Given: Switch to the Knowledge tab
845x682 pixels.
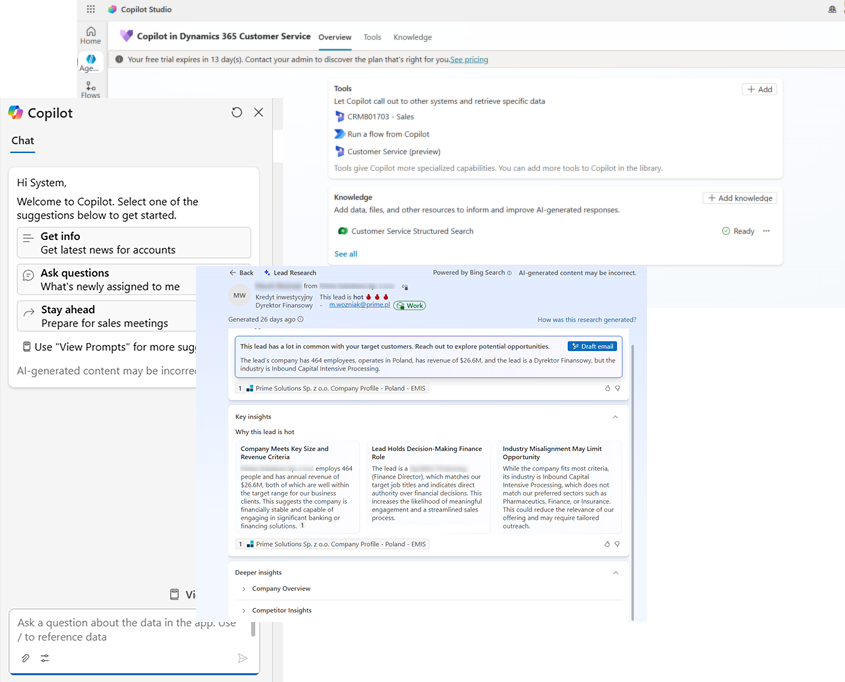Looking at the screenshot, I should [412, 37].
